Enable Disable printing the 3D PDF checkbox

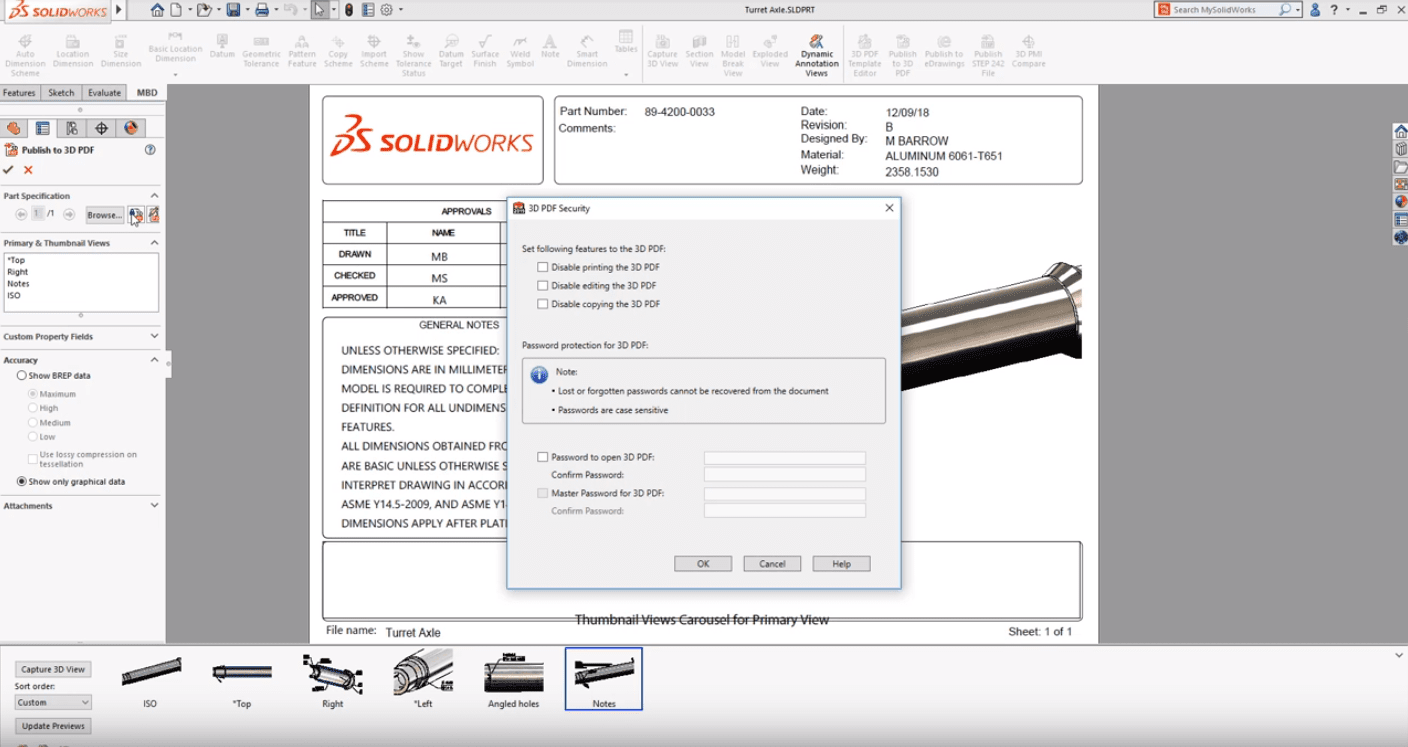[543, 267]
